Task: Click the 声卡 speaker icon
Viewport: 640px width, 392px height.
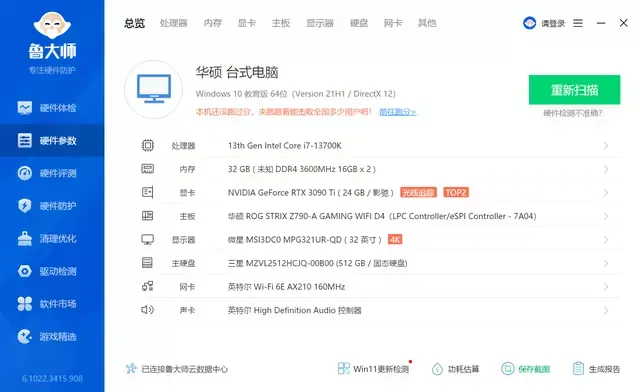Action: (x=147, y=310)
